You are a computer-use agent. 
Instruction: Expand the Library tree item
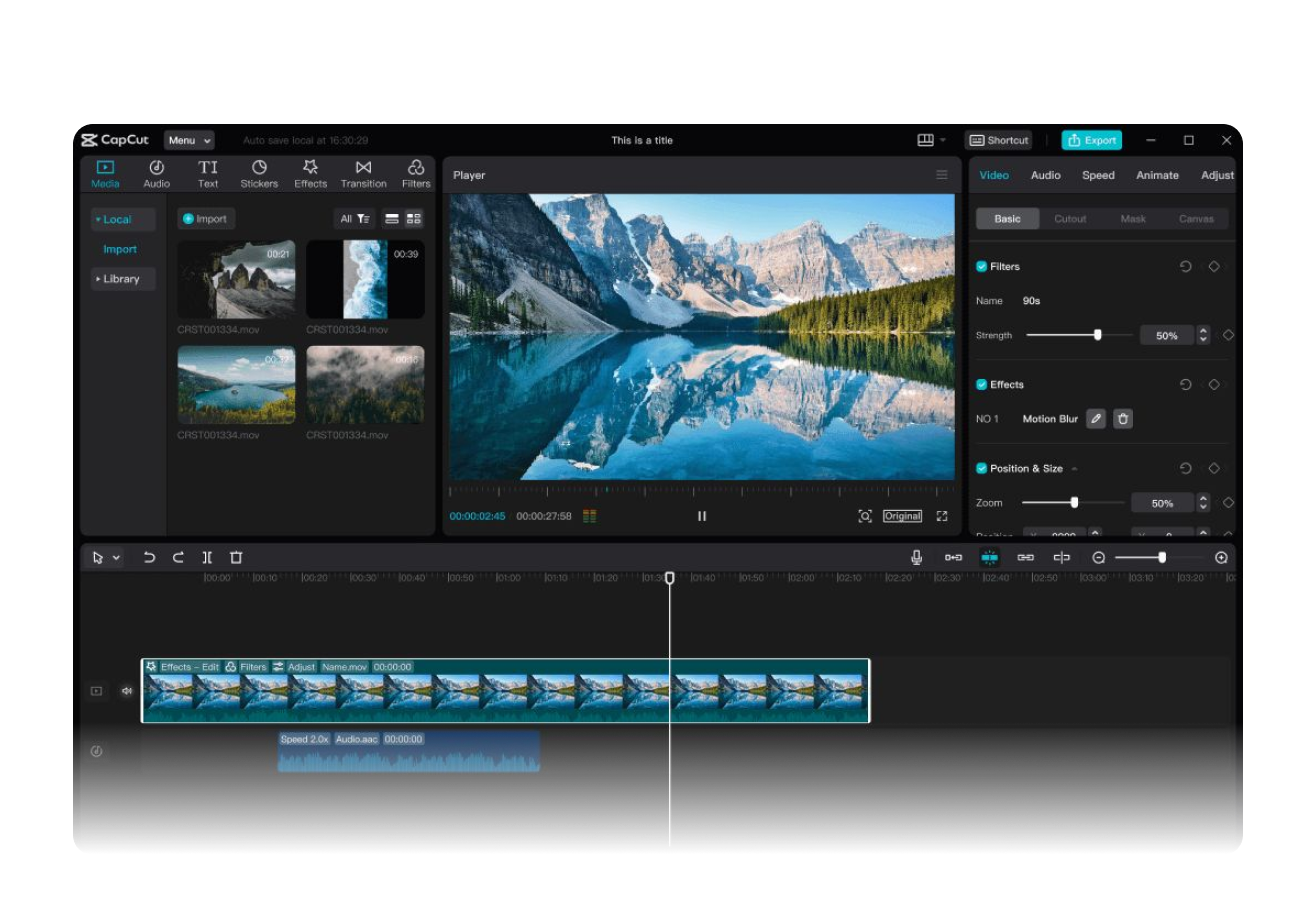tap(122, 279)
